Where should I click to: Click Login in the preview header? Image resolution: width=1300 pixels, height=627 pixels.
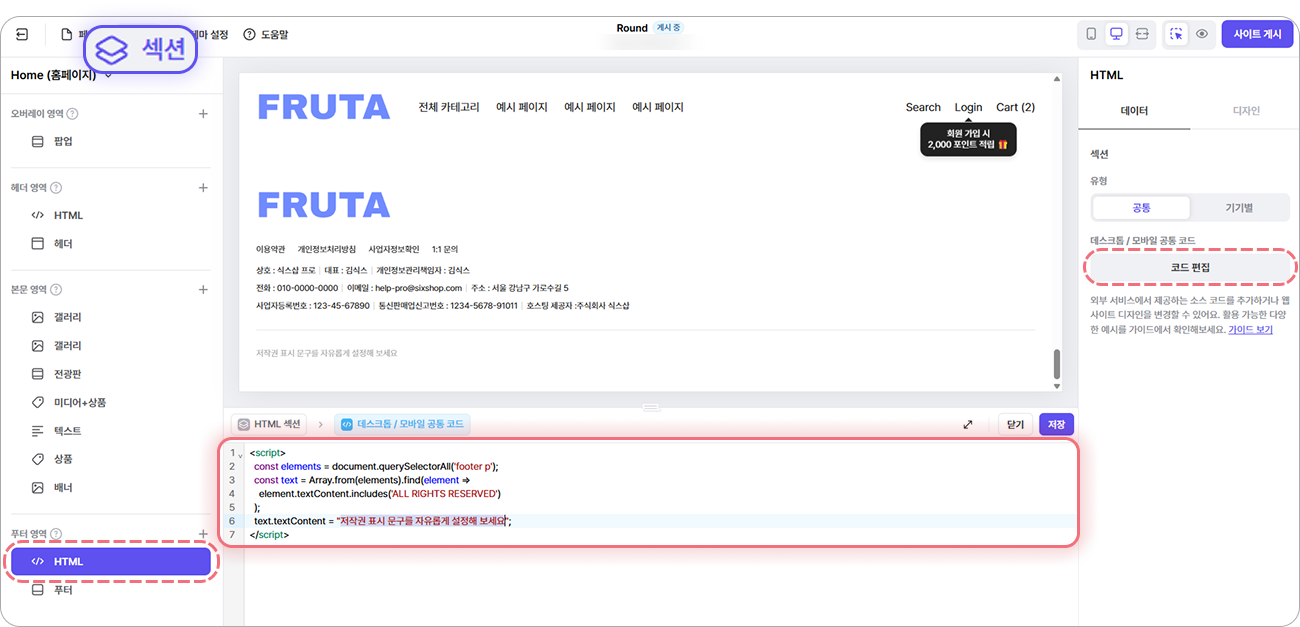pos(968,107)
